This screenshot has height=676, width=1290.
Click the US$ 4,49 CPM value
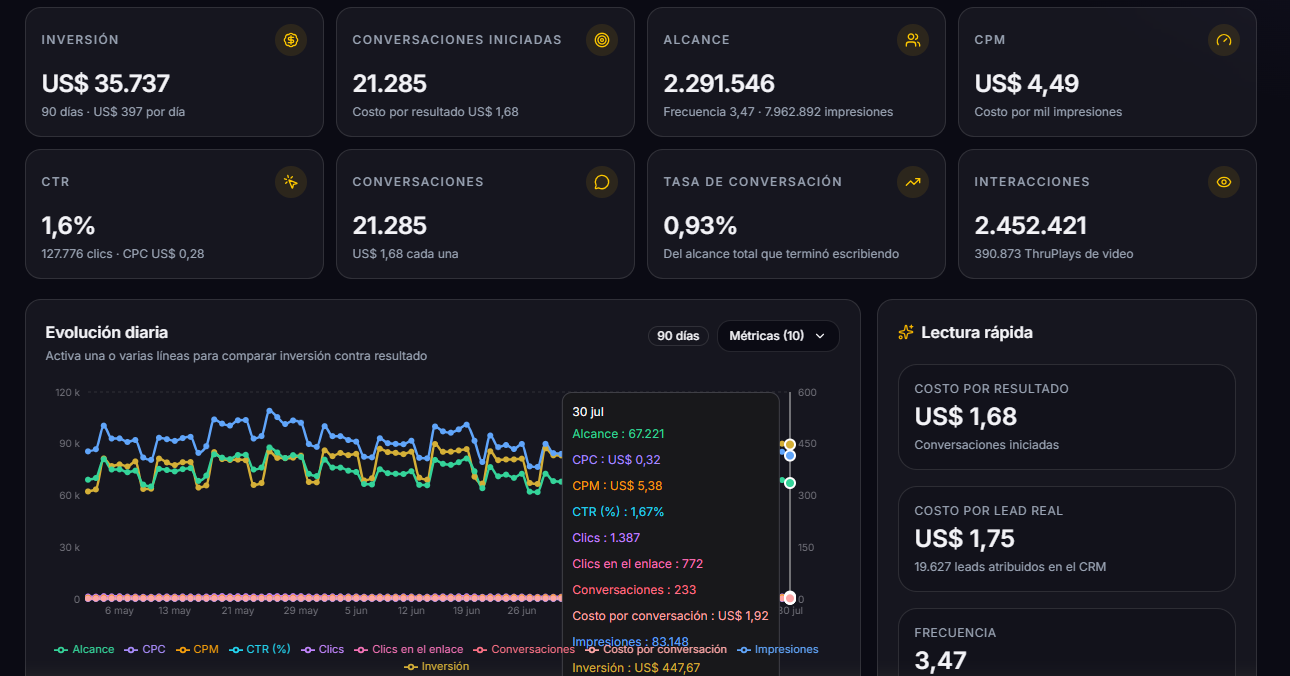[x=1027, y=83]
